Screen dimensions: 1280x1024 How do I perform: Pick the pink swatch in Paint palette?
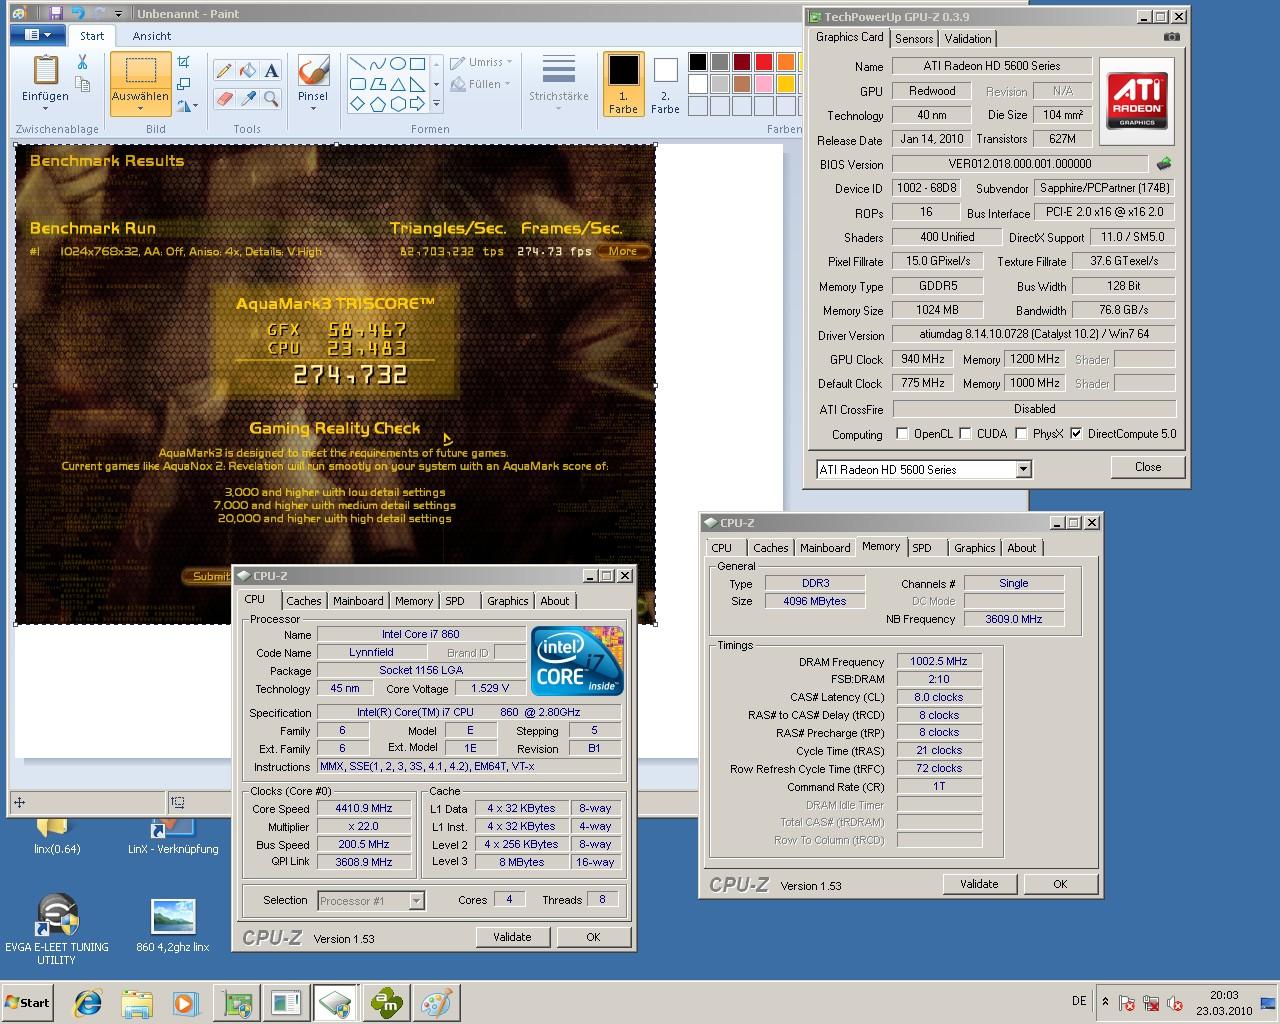pyautogui.click(x=763, y=84)
